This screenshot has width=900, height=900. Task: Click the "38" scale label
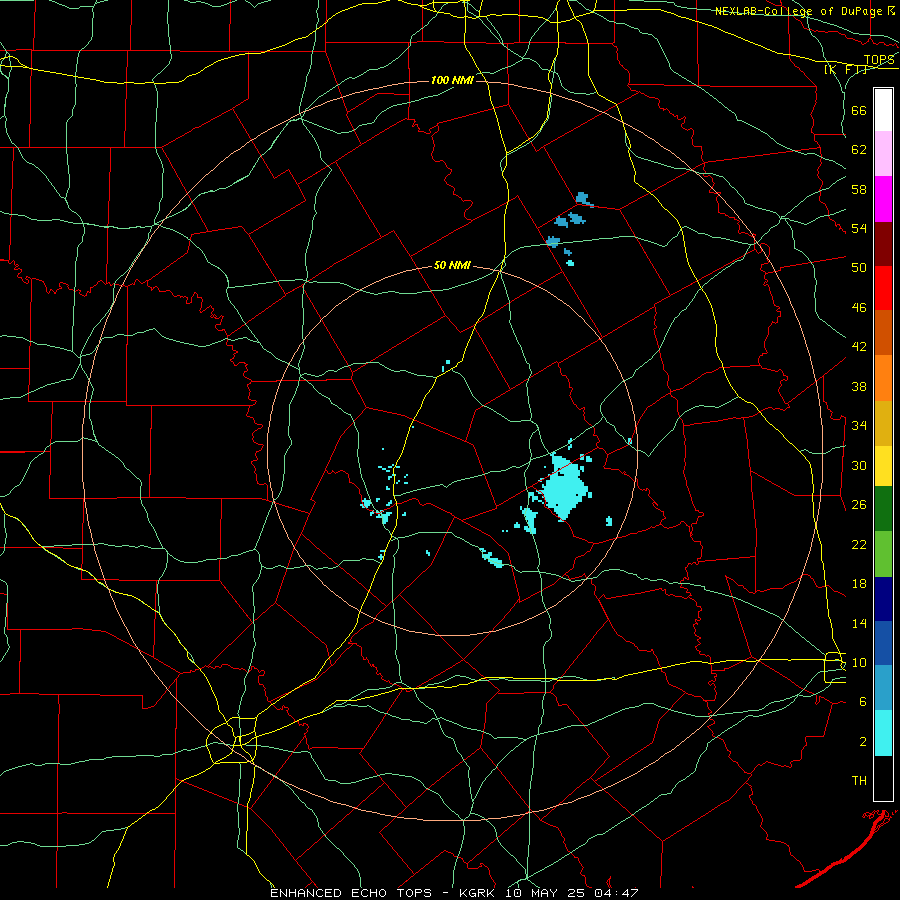tap(859, 386)
